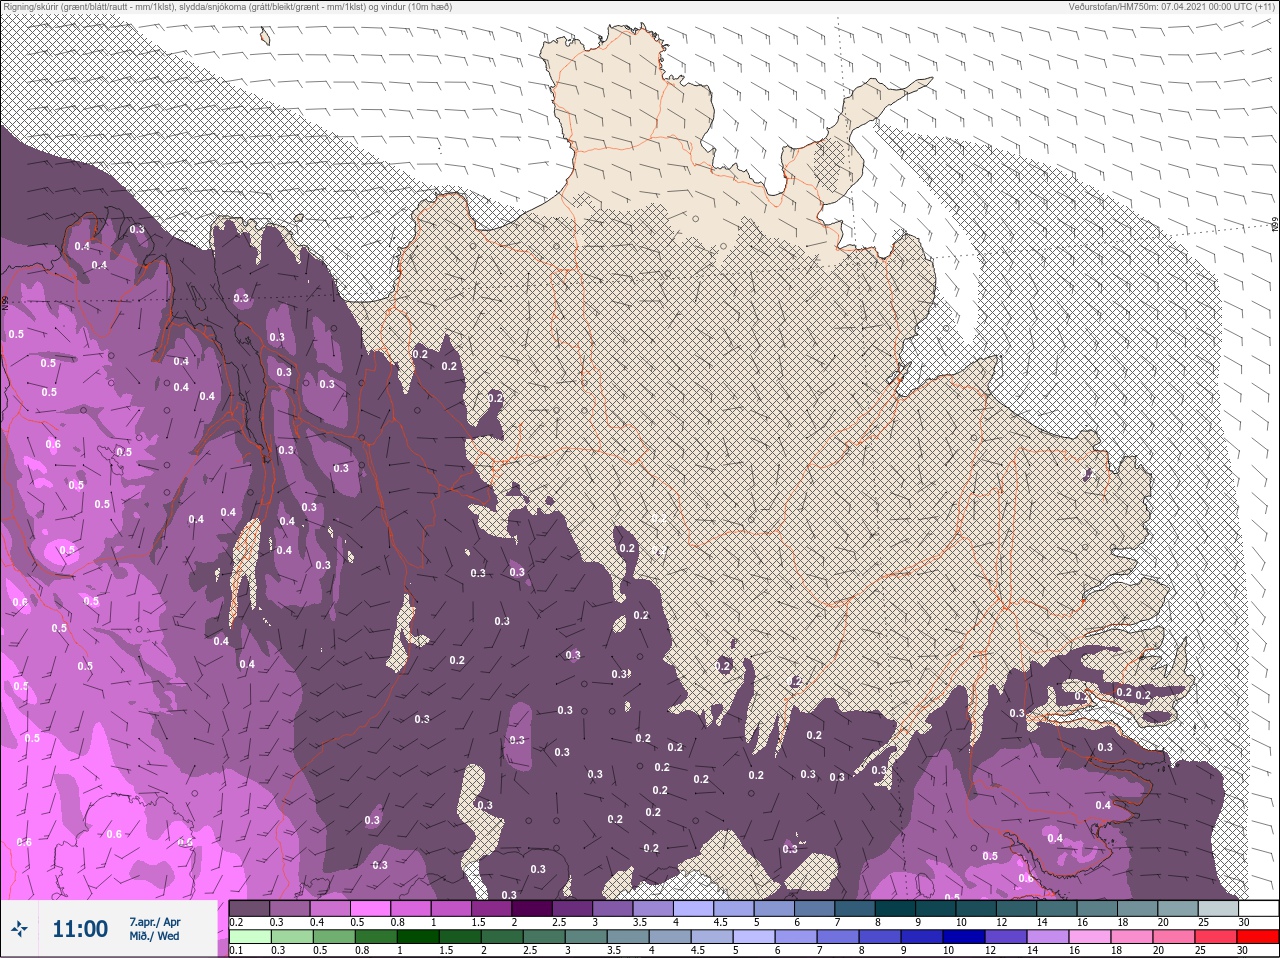Pick upper legend pale gray swatch at 25

(1219, 908)
